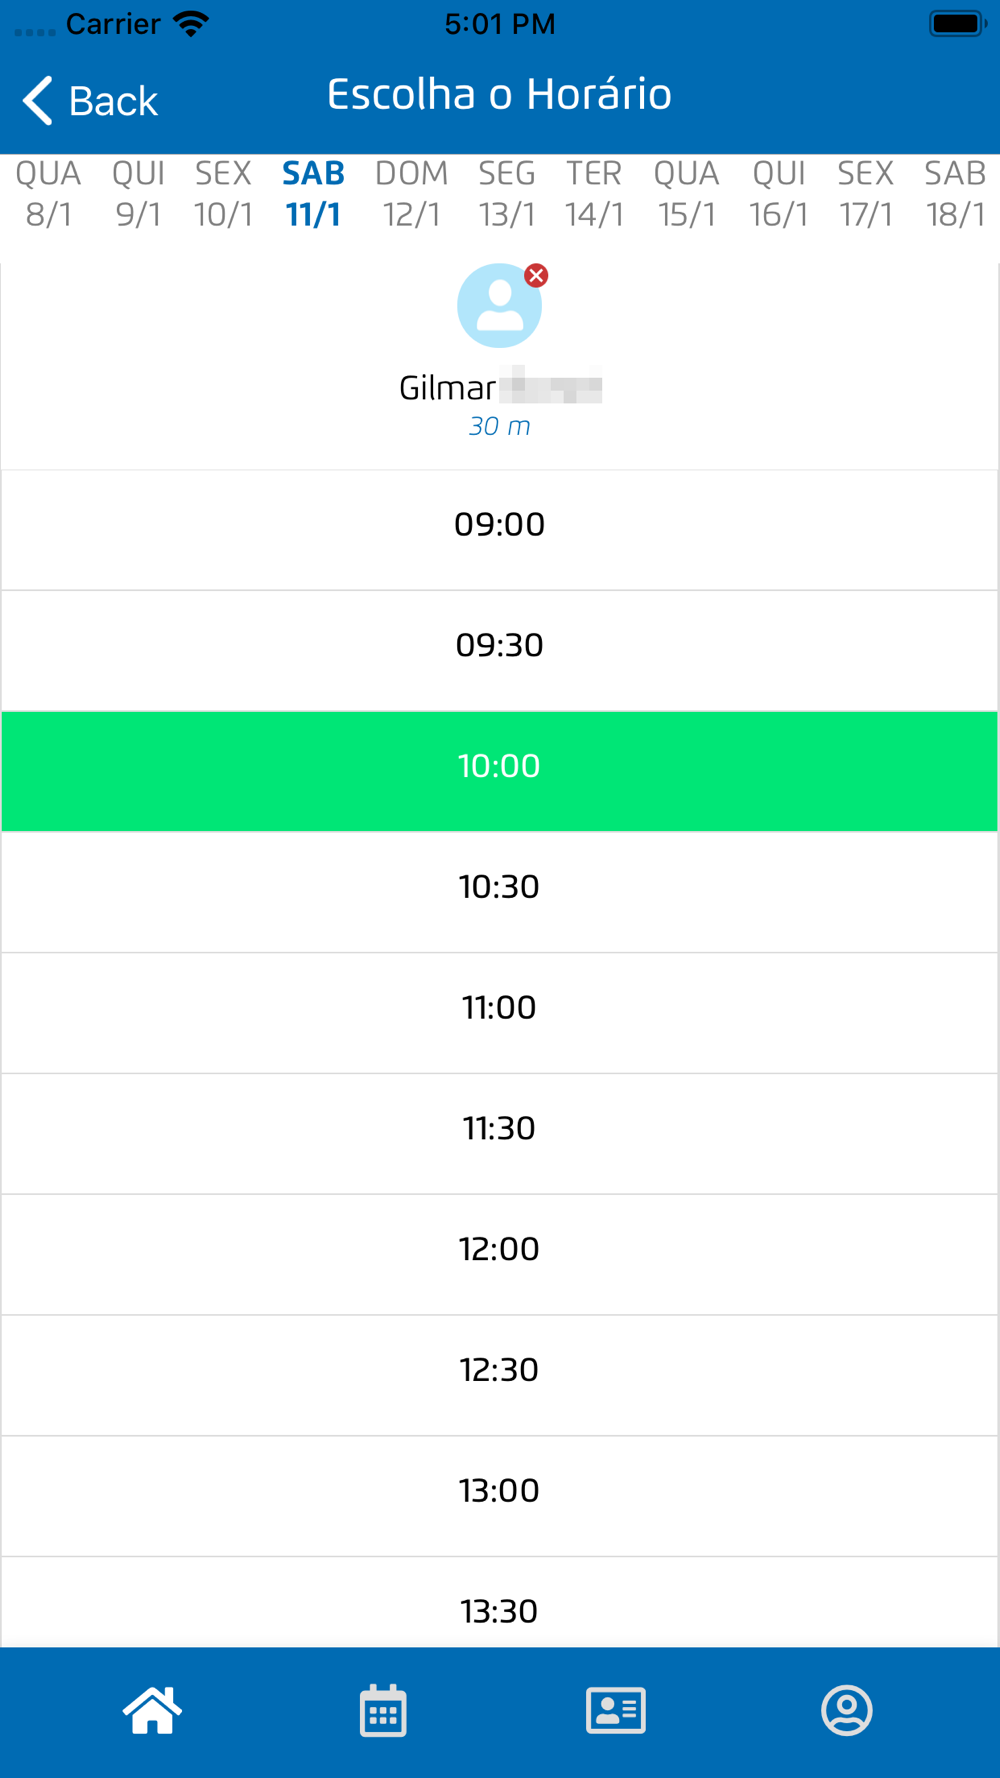Switch to the QUA 8/1 date tab
1000x1778 pixels.
(48, 194)
